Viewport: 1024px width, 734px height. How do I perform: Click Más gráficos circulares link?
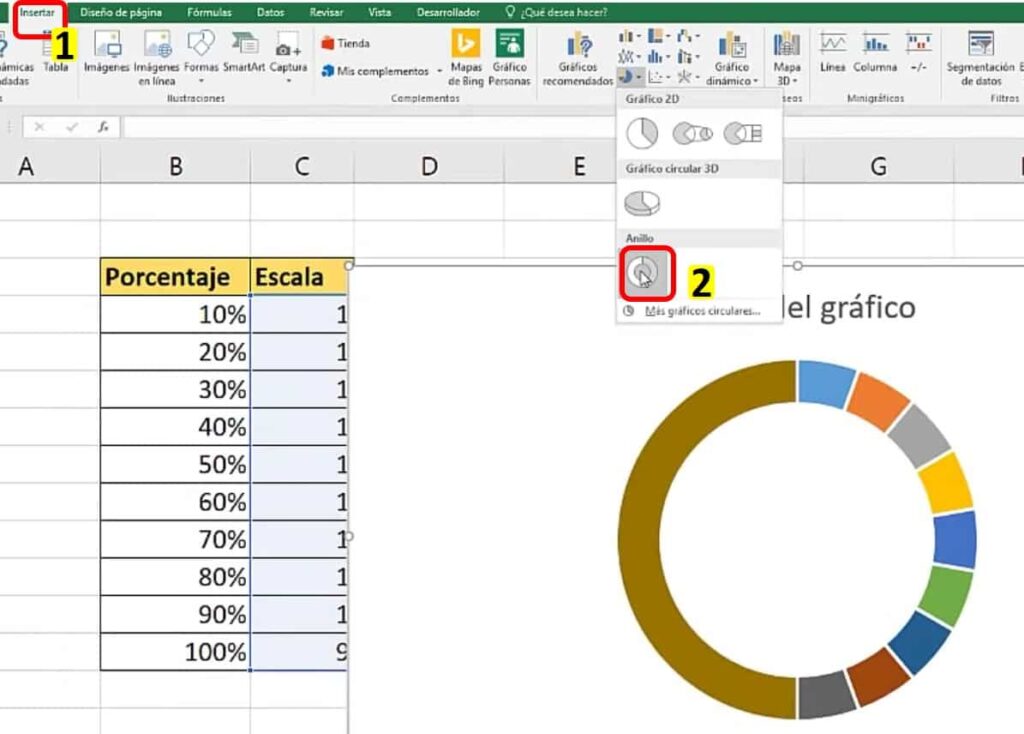click(x=702, y=311)
